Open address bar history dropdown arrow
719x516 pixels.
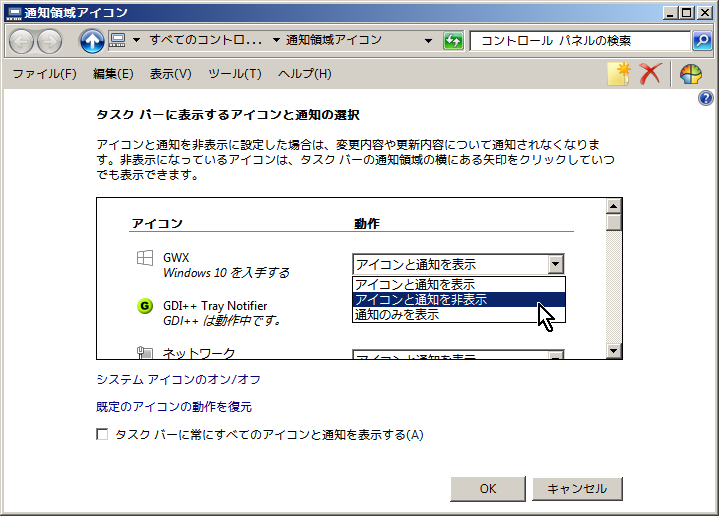click(x=428, y=41)
